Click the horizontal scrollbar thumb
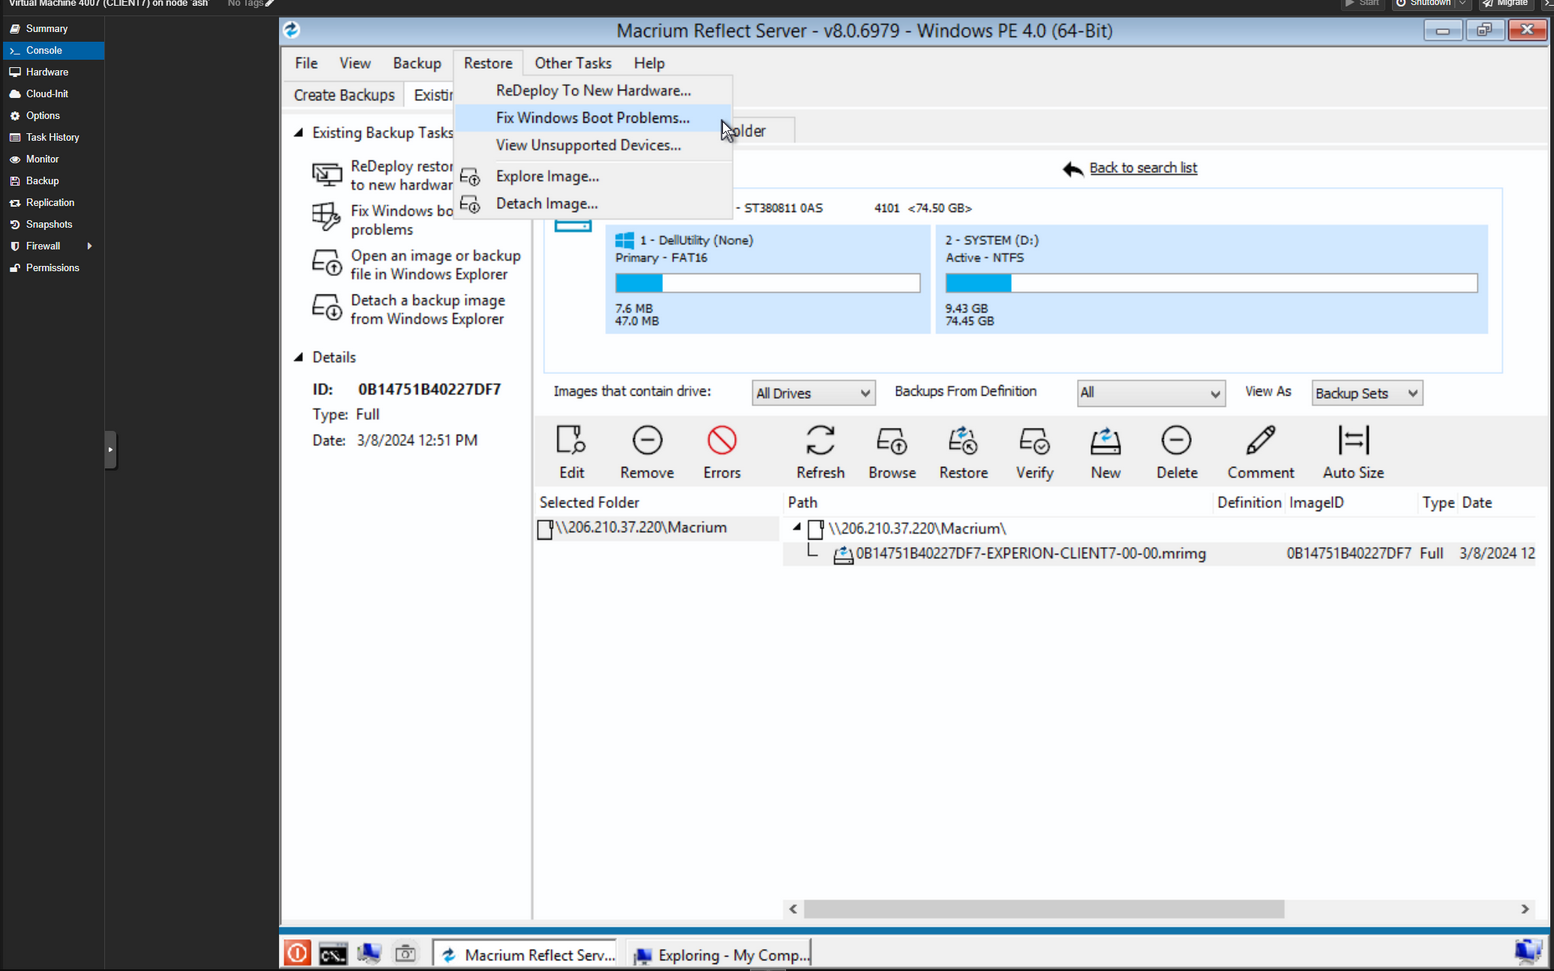Viewport: 1554px width, 971px height. tap(1043, 909)
